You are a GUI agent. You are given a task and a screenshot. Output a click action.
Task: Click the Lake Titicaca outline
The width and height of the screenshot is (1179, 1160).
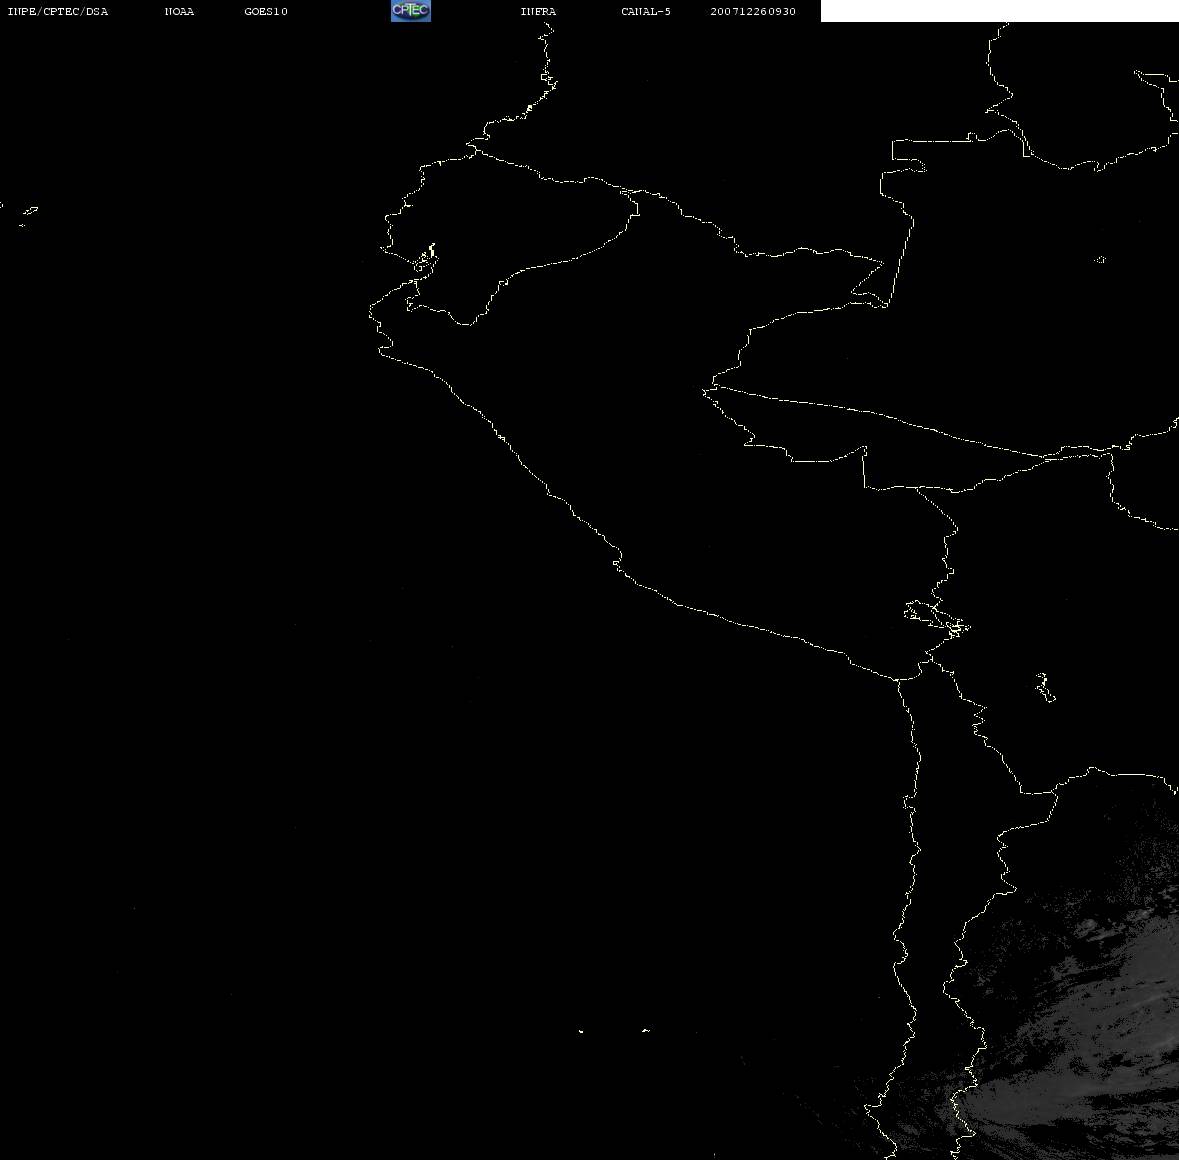[937, 617]
